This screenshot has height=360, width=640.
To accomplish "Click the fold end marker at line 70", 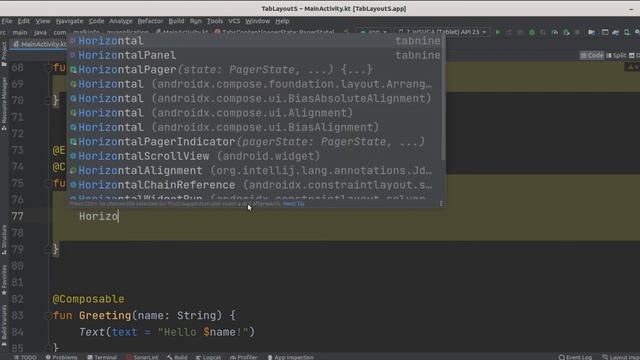I will click(47, 100).
